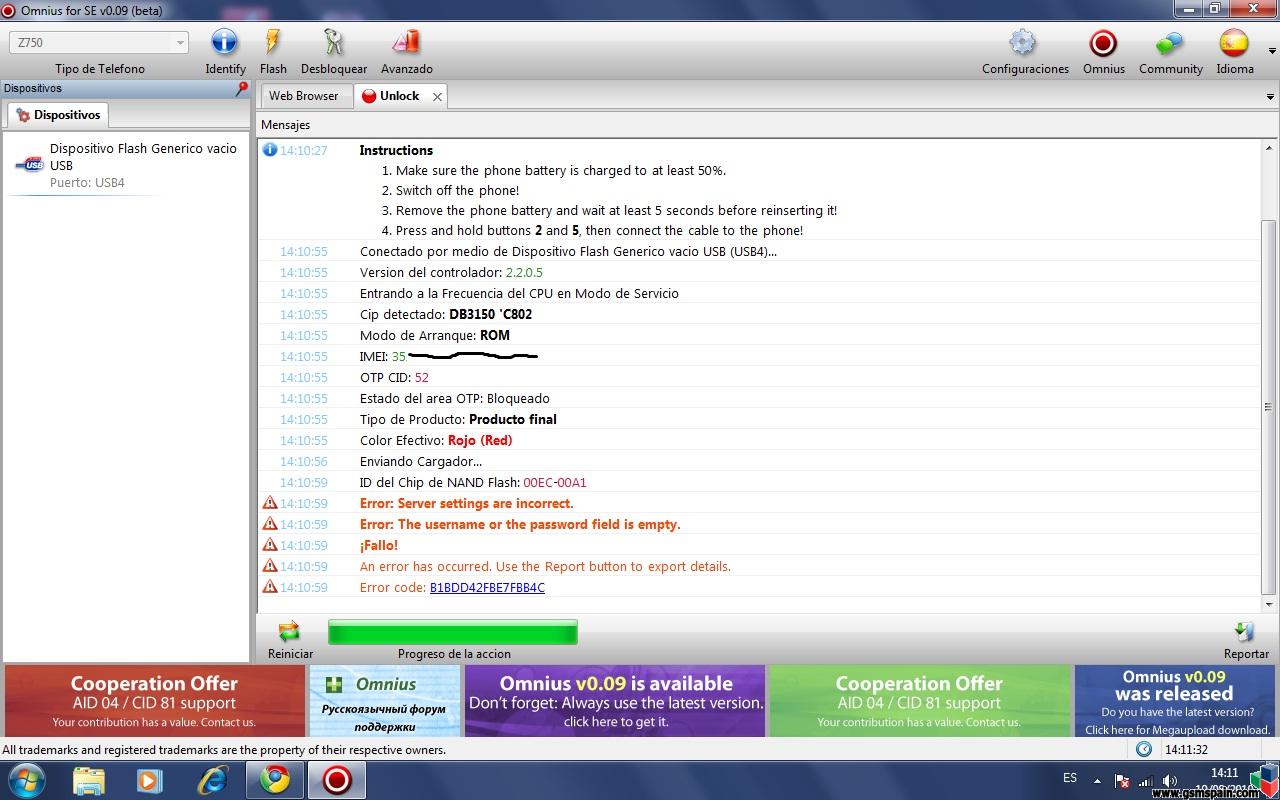The image size is (1280, 800).
Task: Open the tab list dropdown arrow
Action: (1271, 97)
